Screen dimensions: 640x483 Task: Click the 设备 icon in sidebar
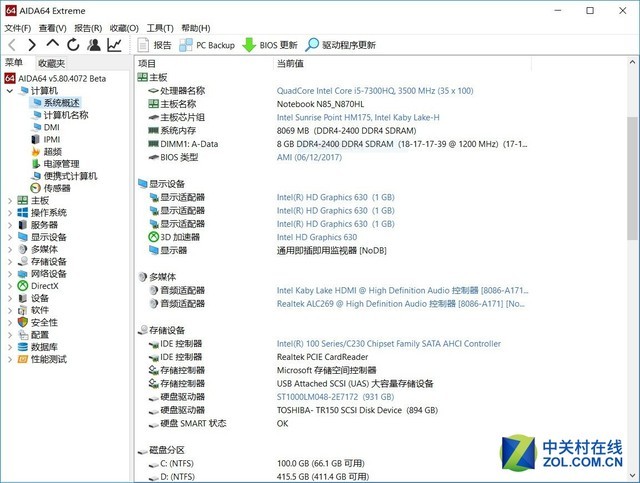pos(23,298)
